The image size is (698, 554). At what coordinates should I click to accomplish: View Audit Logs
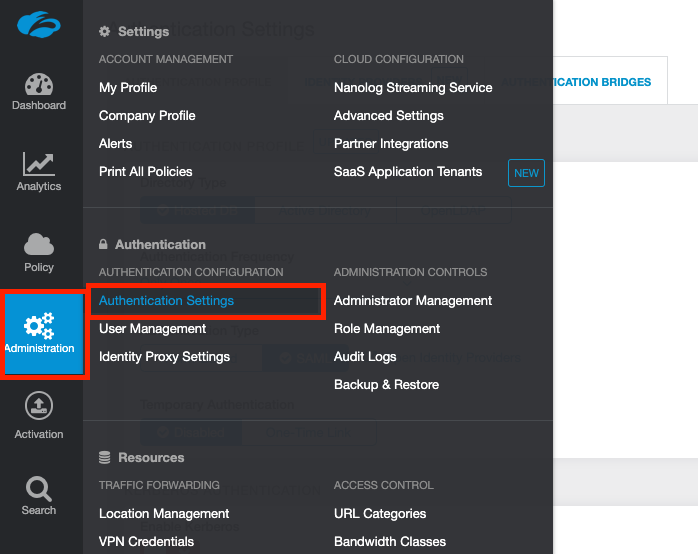365,356
